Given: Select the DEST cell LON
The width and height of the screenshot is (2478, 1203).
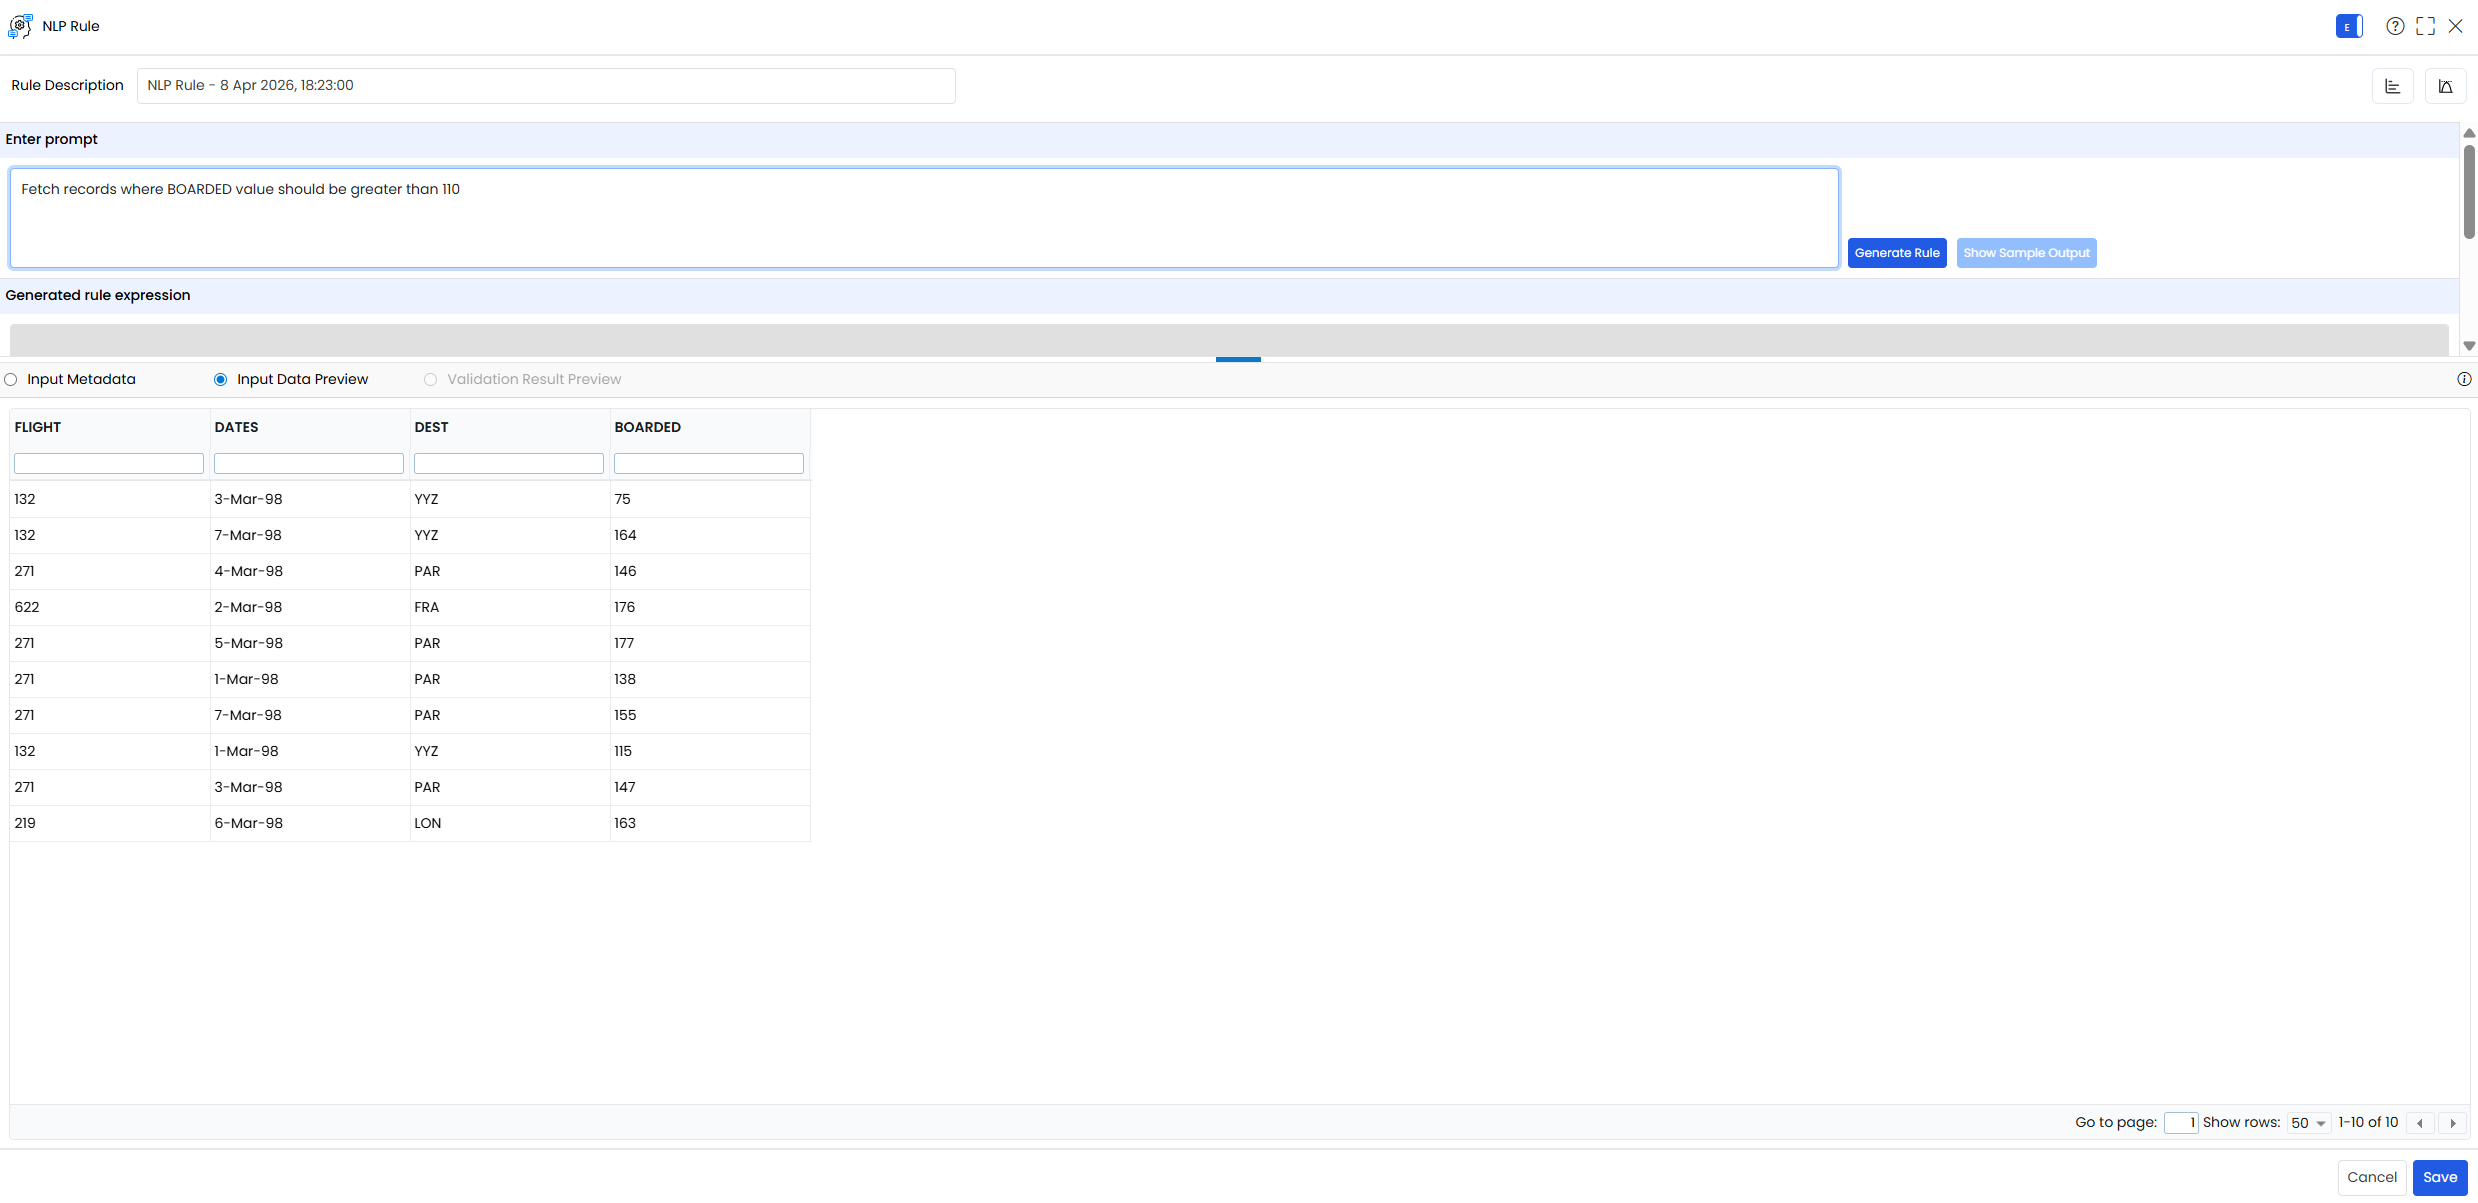Looking at the screenshot, I should 510,823.
